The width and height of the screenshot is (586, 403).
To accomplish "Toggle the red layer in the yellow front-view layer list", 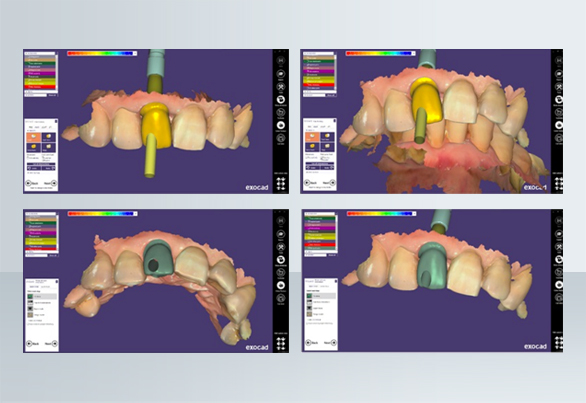I will 40,87.
